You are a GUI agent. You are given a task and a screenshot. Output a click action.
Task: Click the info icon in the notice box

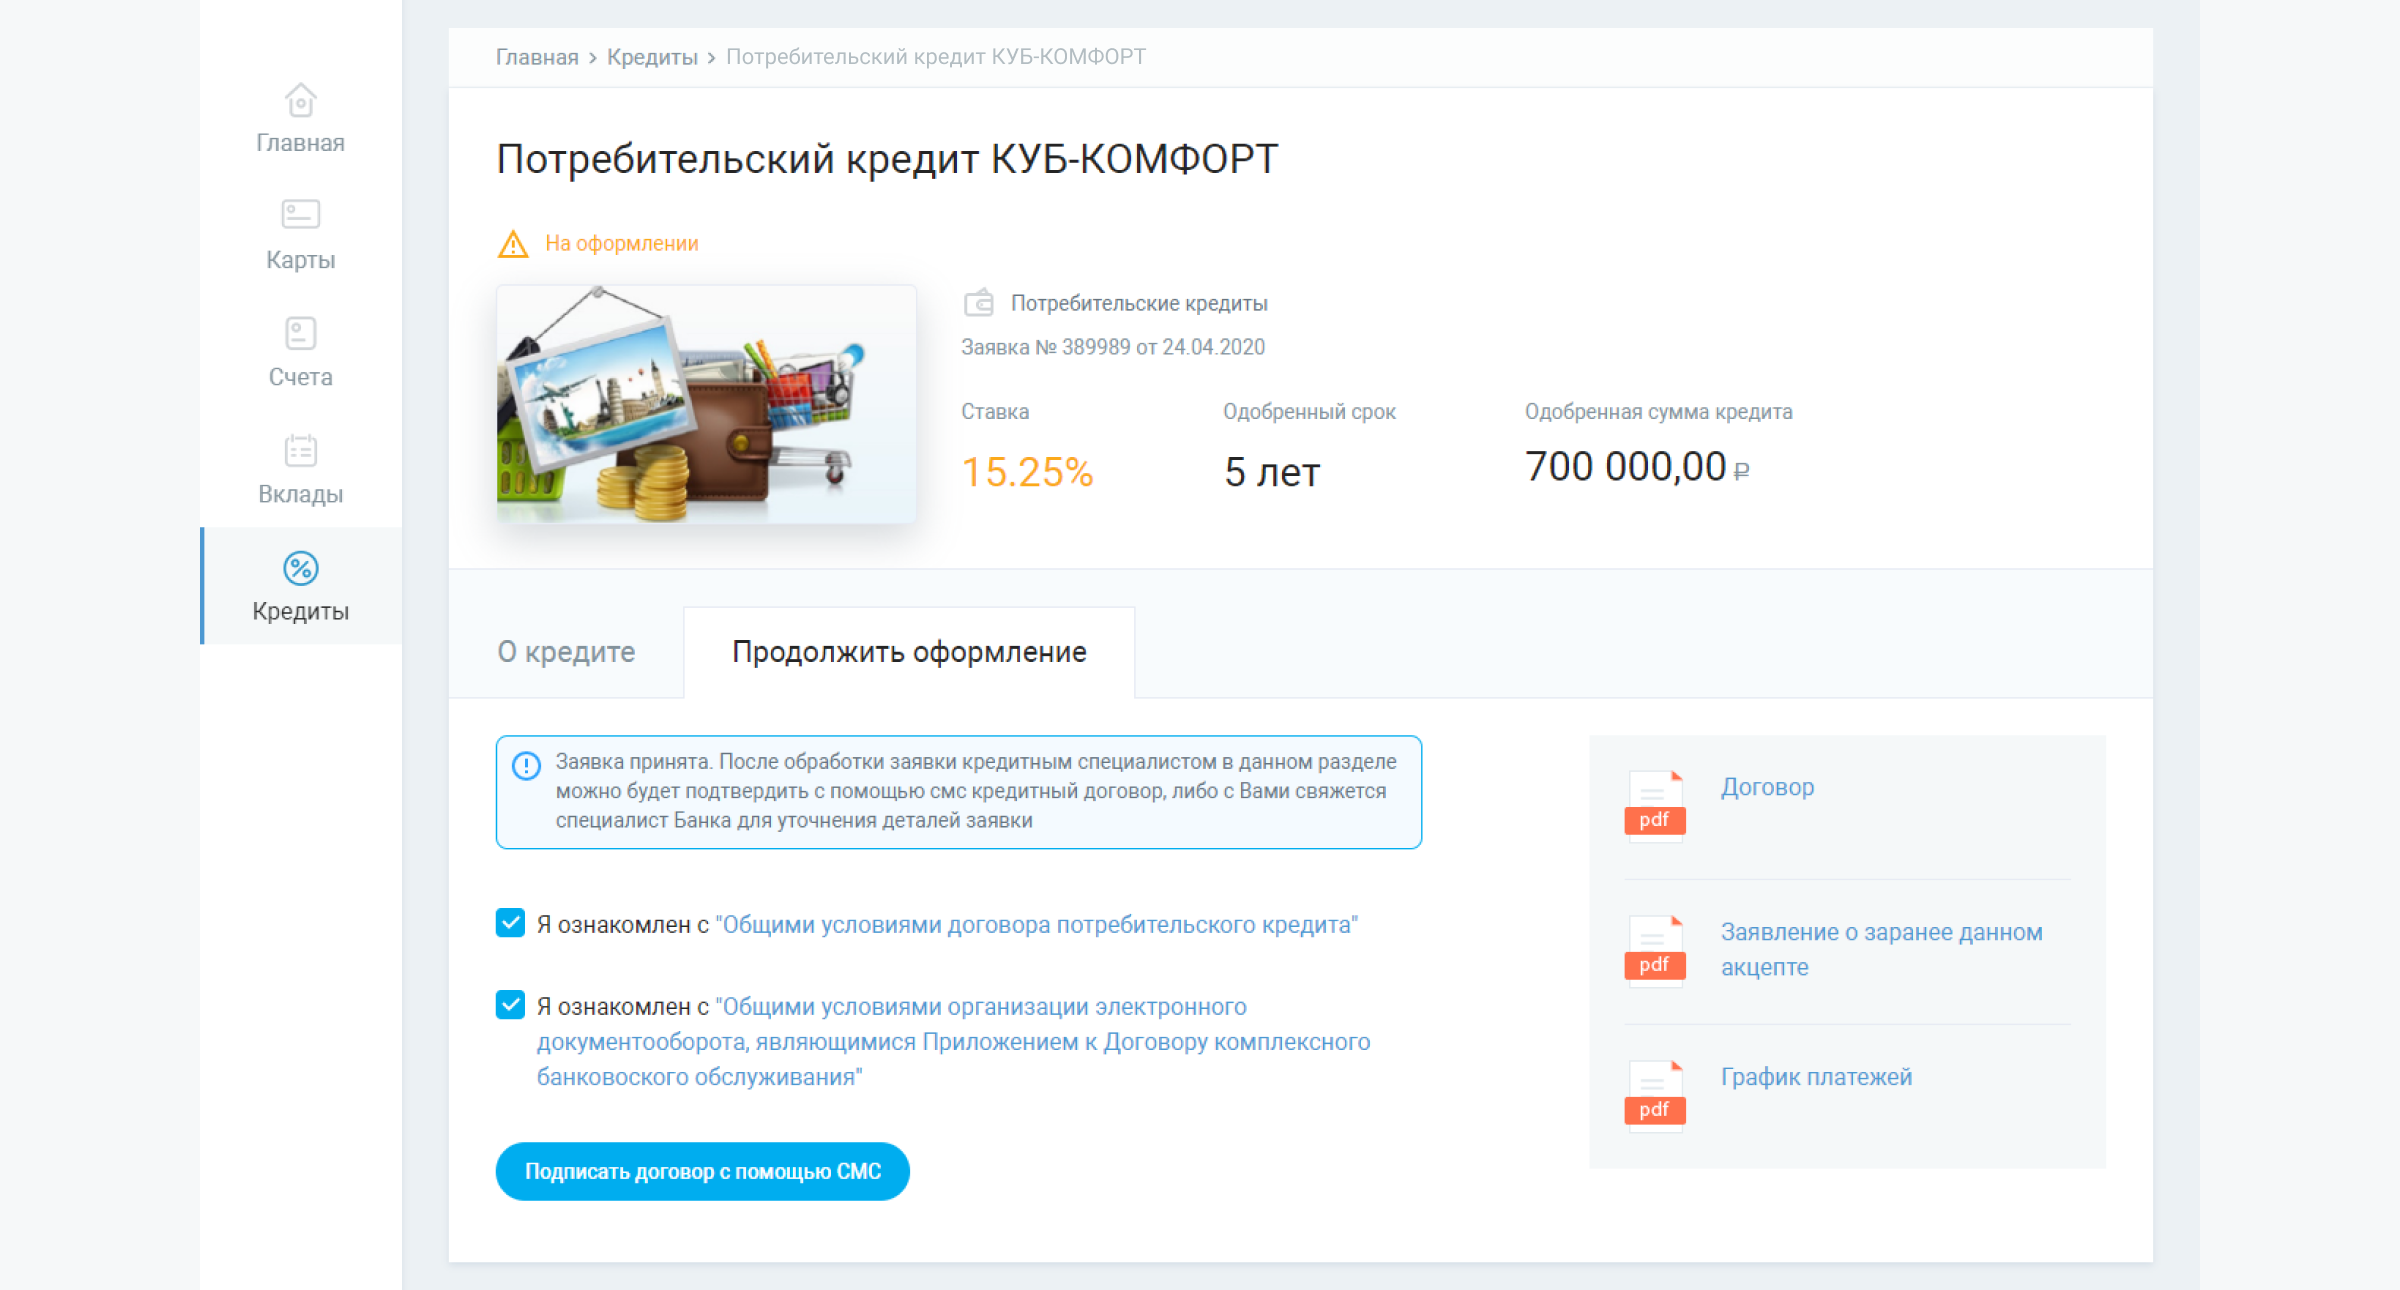click(x=526, y=766)
